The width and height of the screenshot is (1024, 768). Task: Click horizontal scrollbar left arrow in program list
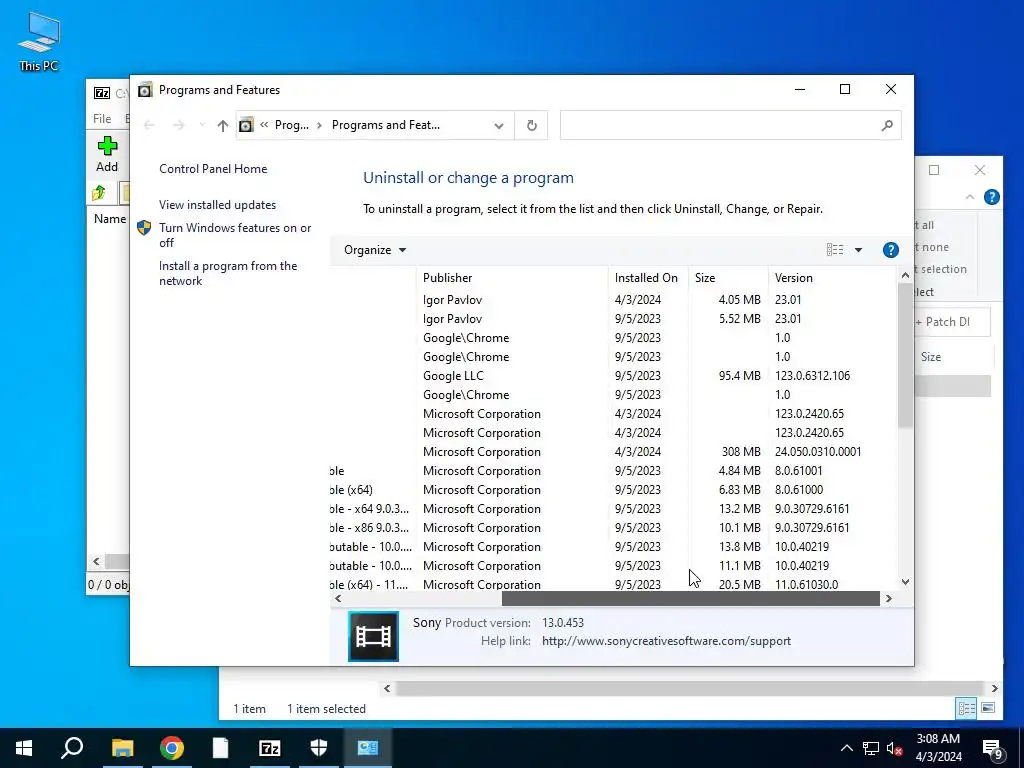coord(338,598)
